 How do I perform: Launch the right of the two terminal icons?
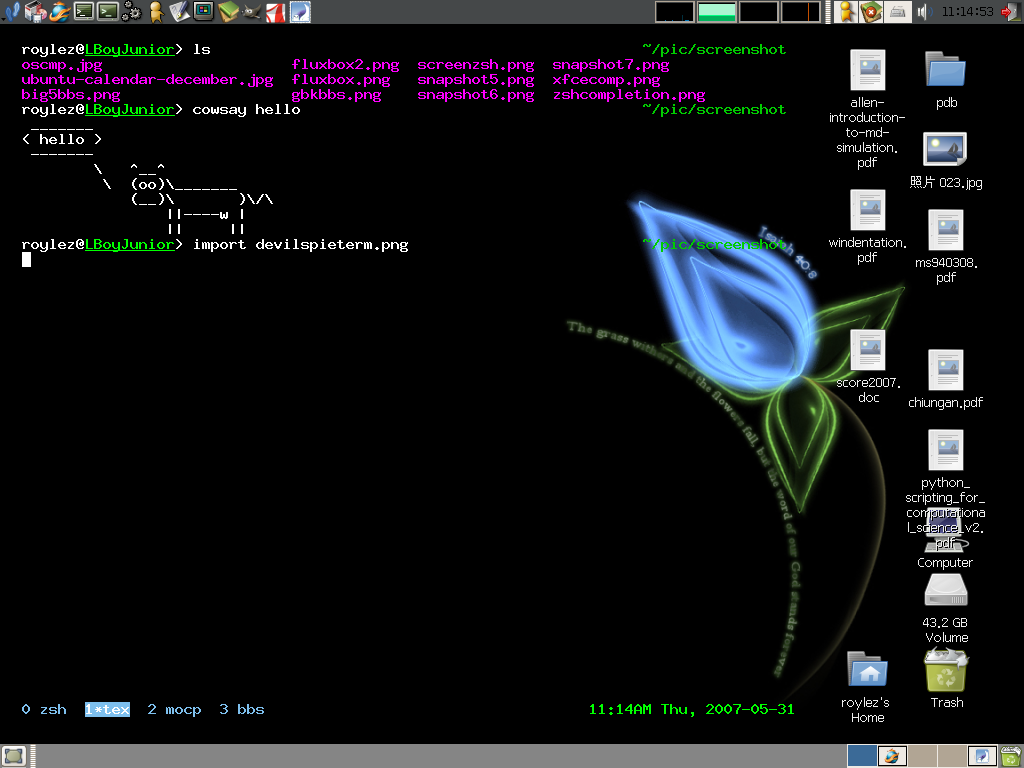pos(108,12)
